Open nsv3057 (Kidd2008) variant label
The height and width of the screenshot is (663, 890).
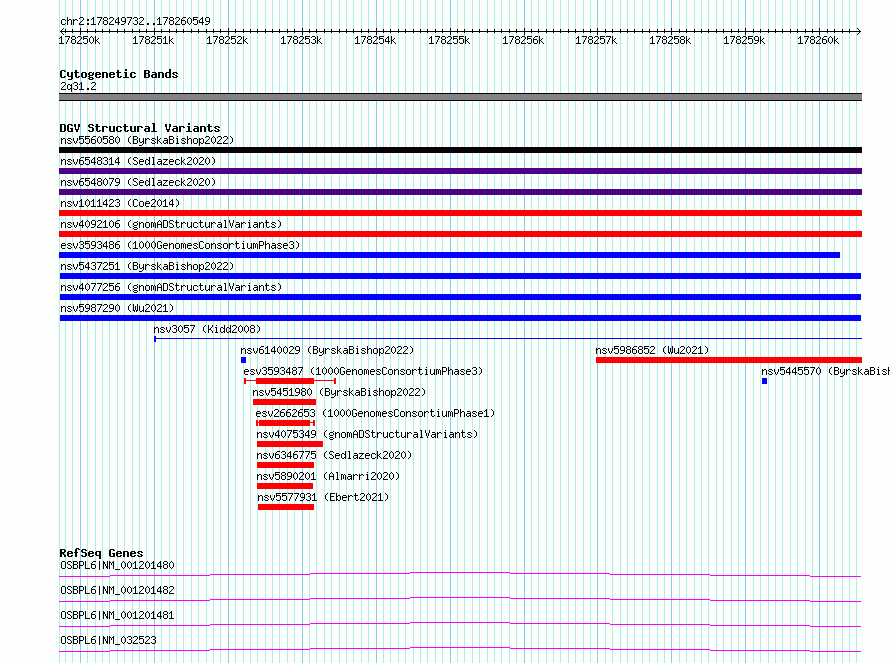coord(207,329)
